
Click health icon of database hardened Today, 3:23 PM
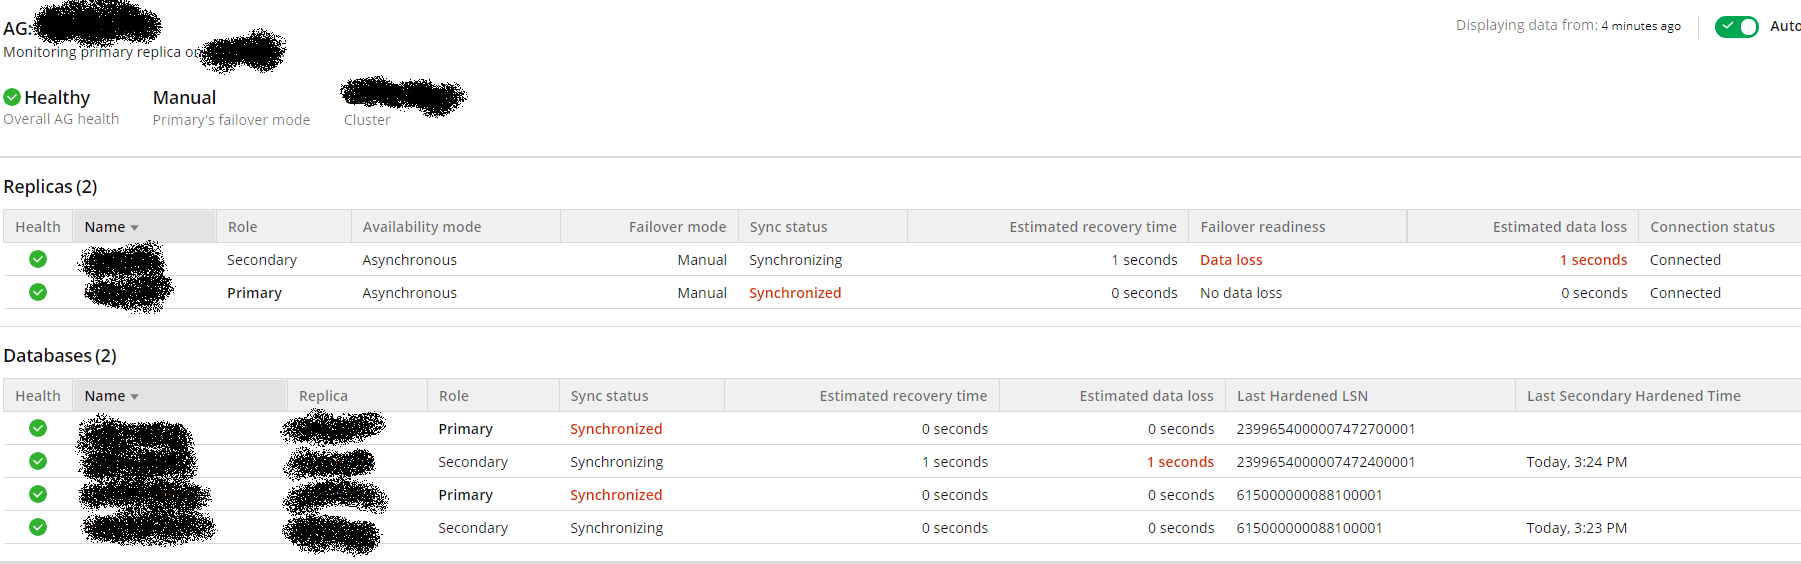(x=38, y=527)
